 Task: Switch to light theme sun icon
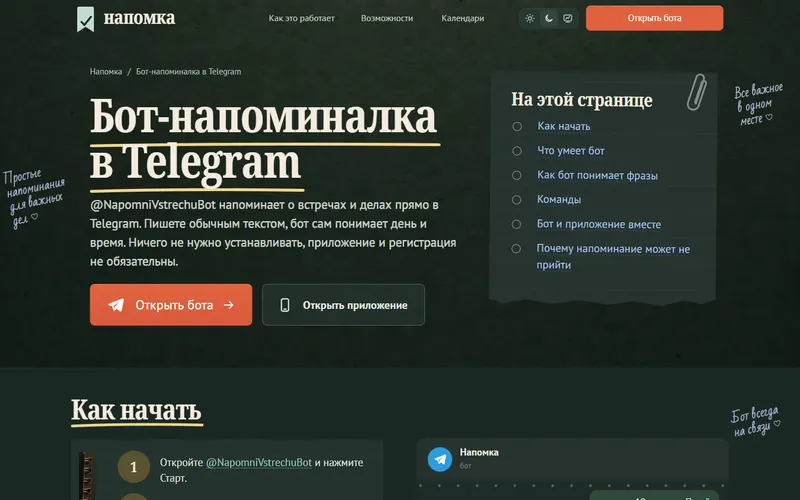tap(530, 18)
